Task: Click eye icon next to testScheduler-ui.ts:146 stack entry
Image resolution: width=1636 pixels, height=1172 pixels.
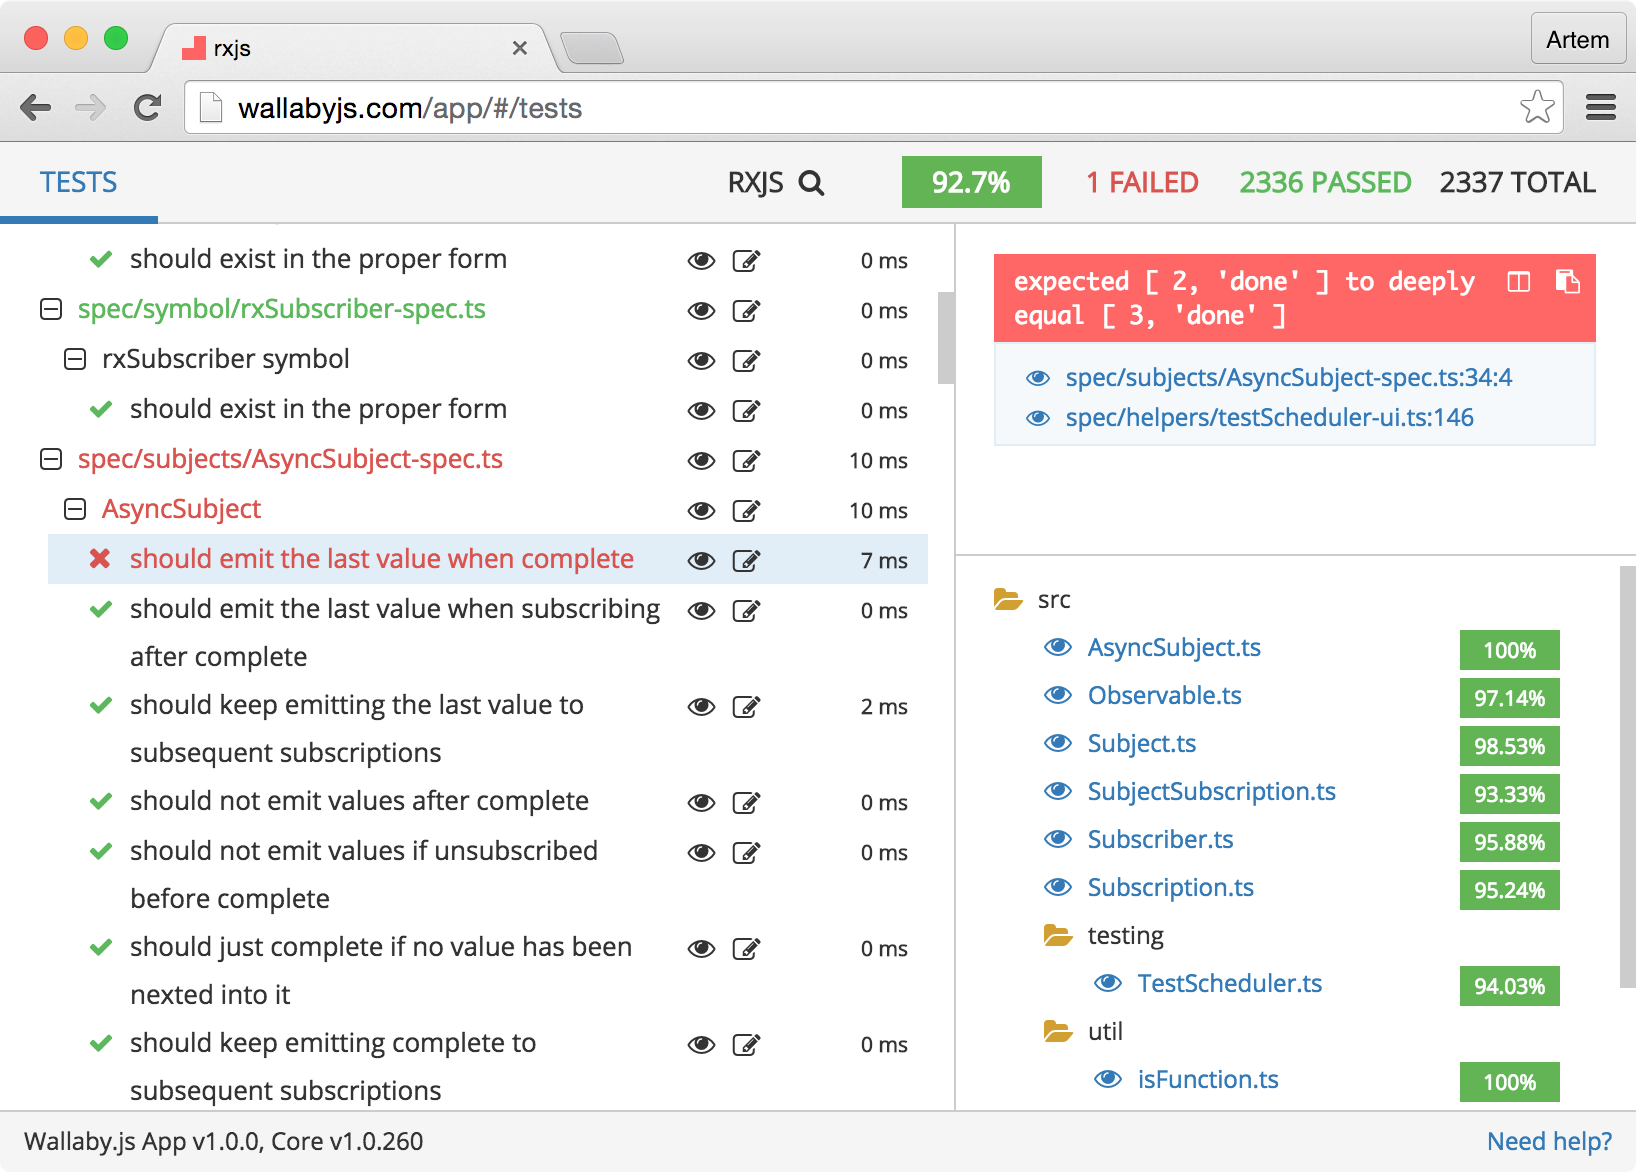Action: [x=1038, y=418]
